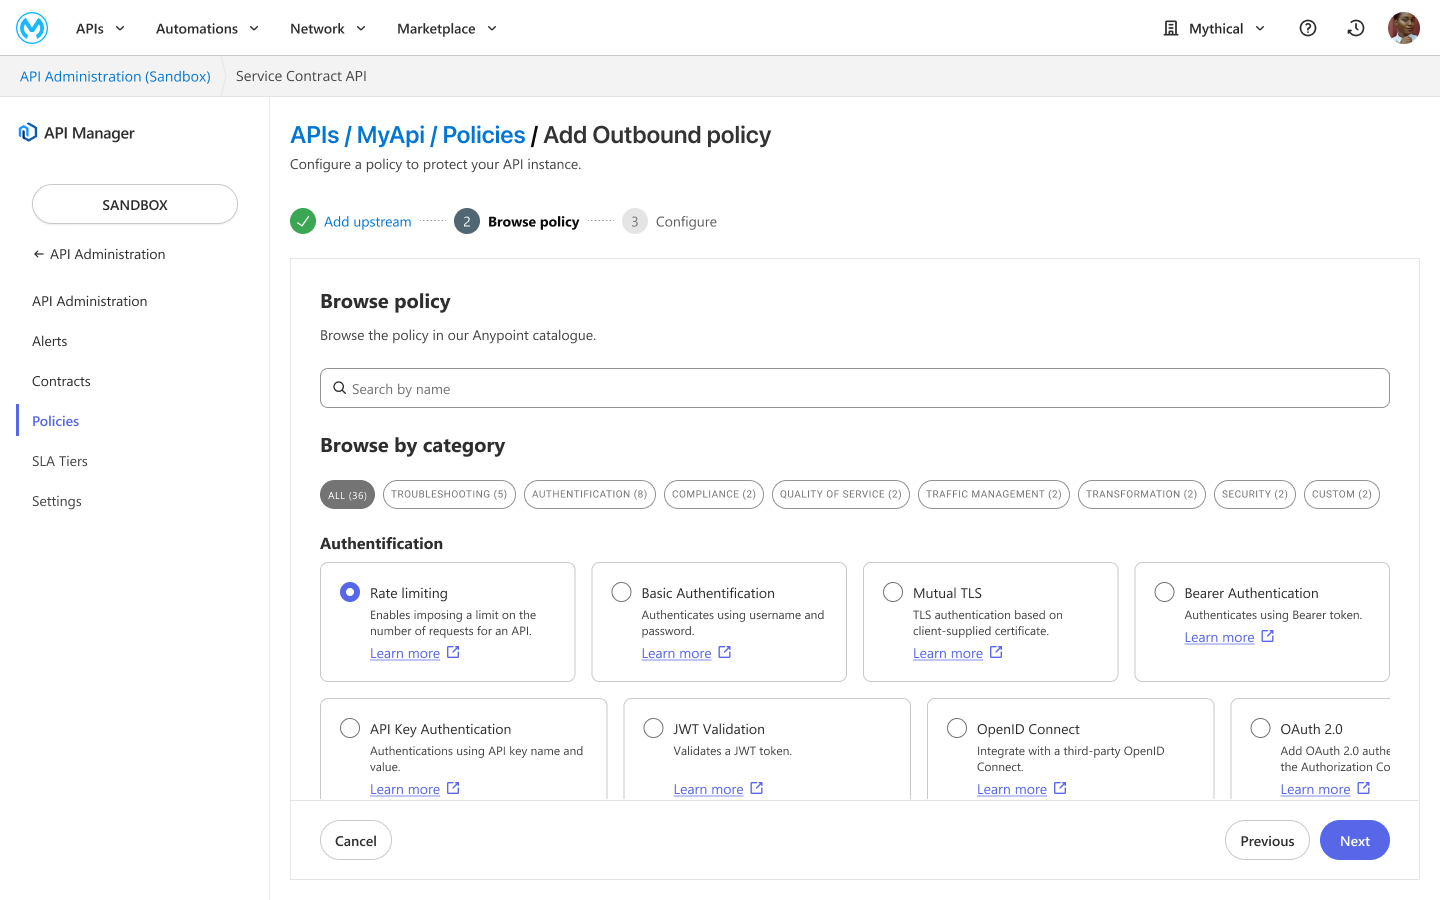Image resolution: width=1440 pixels, height=900 pixels.
Task: Filter by Troubleshooting (5) category
Action: pyautogui.click(x=449, y=494)
